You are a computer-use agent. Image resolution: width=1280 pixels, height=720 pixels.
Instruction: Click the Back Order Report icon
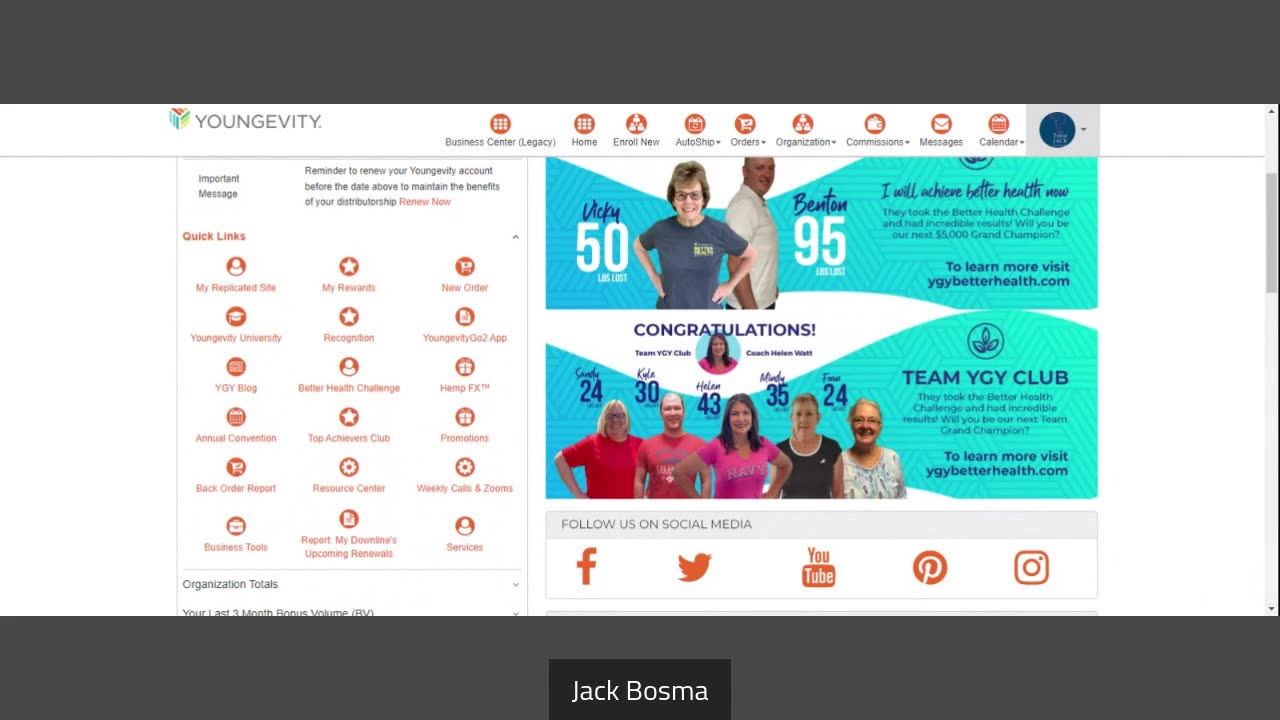[236, 467]
